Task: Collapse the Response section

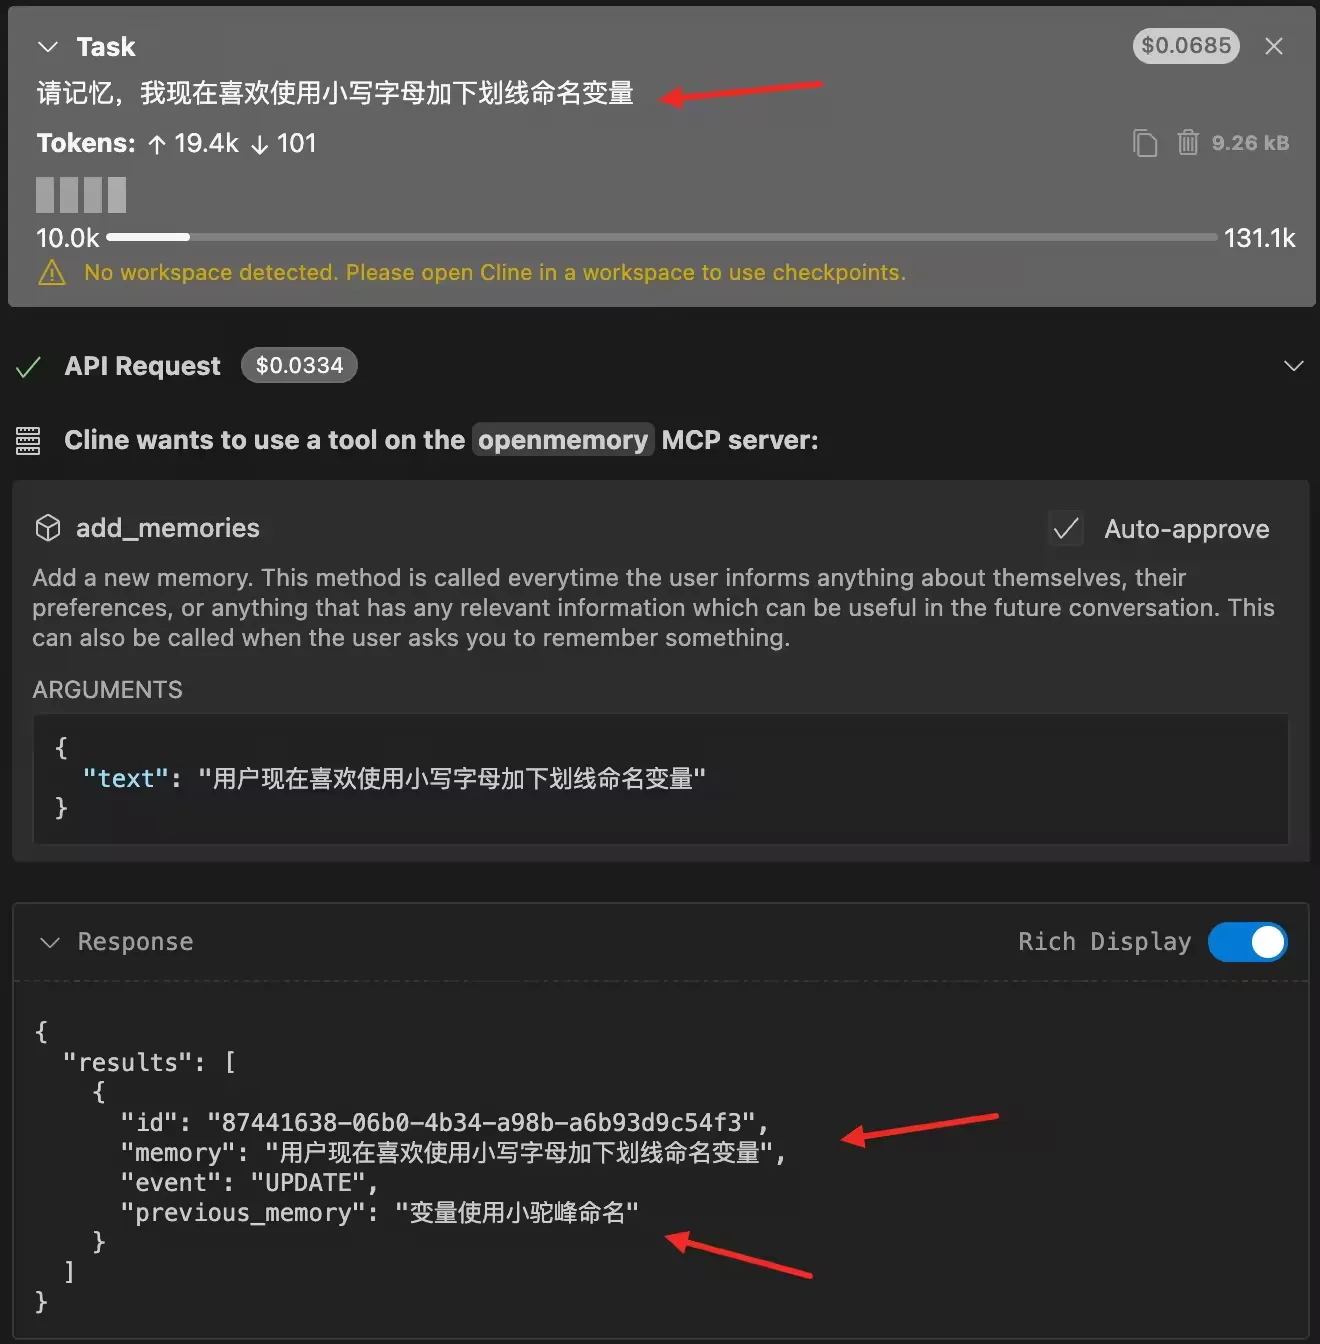Action: [x=49, y=942]
